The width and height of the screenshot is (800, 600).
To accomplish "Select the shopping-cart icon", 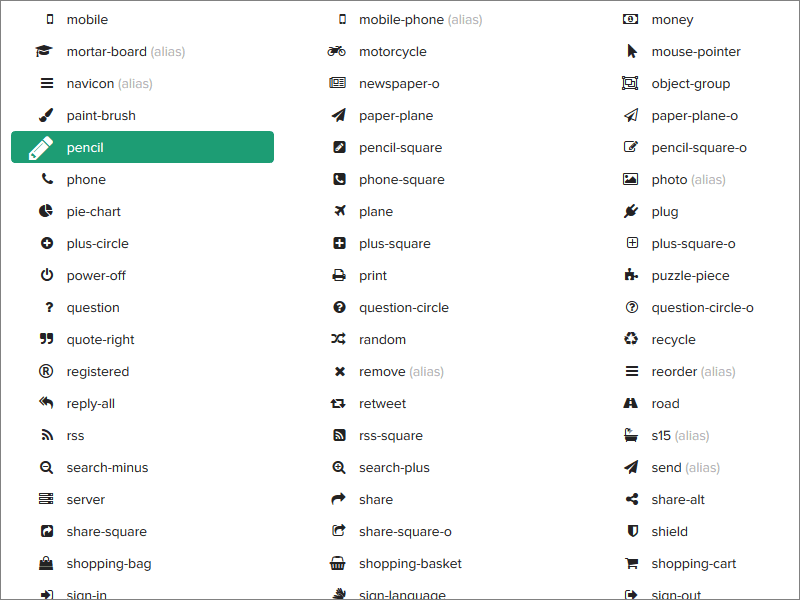I will [631, 564].
